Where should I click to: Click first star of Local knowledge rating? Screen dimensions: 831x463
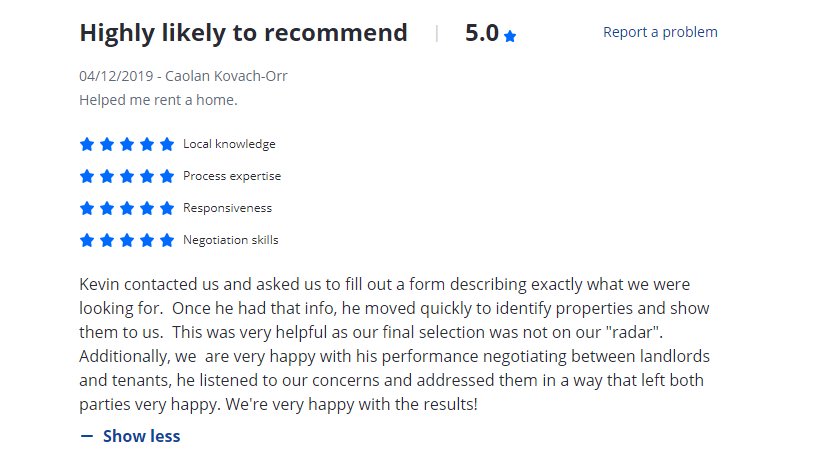point(87,144)
